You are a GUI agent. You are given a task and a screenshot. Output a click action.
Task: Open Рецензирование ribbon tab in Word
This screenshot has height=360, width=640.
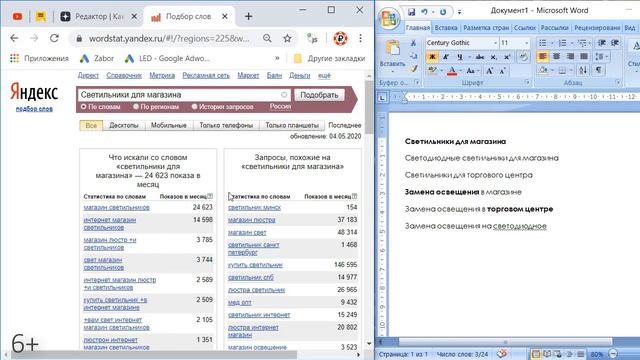tap(597, 28)
